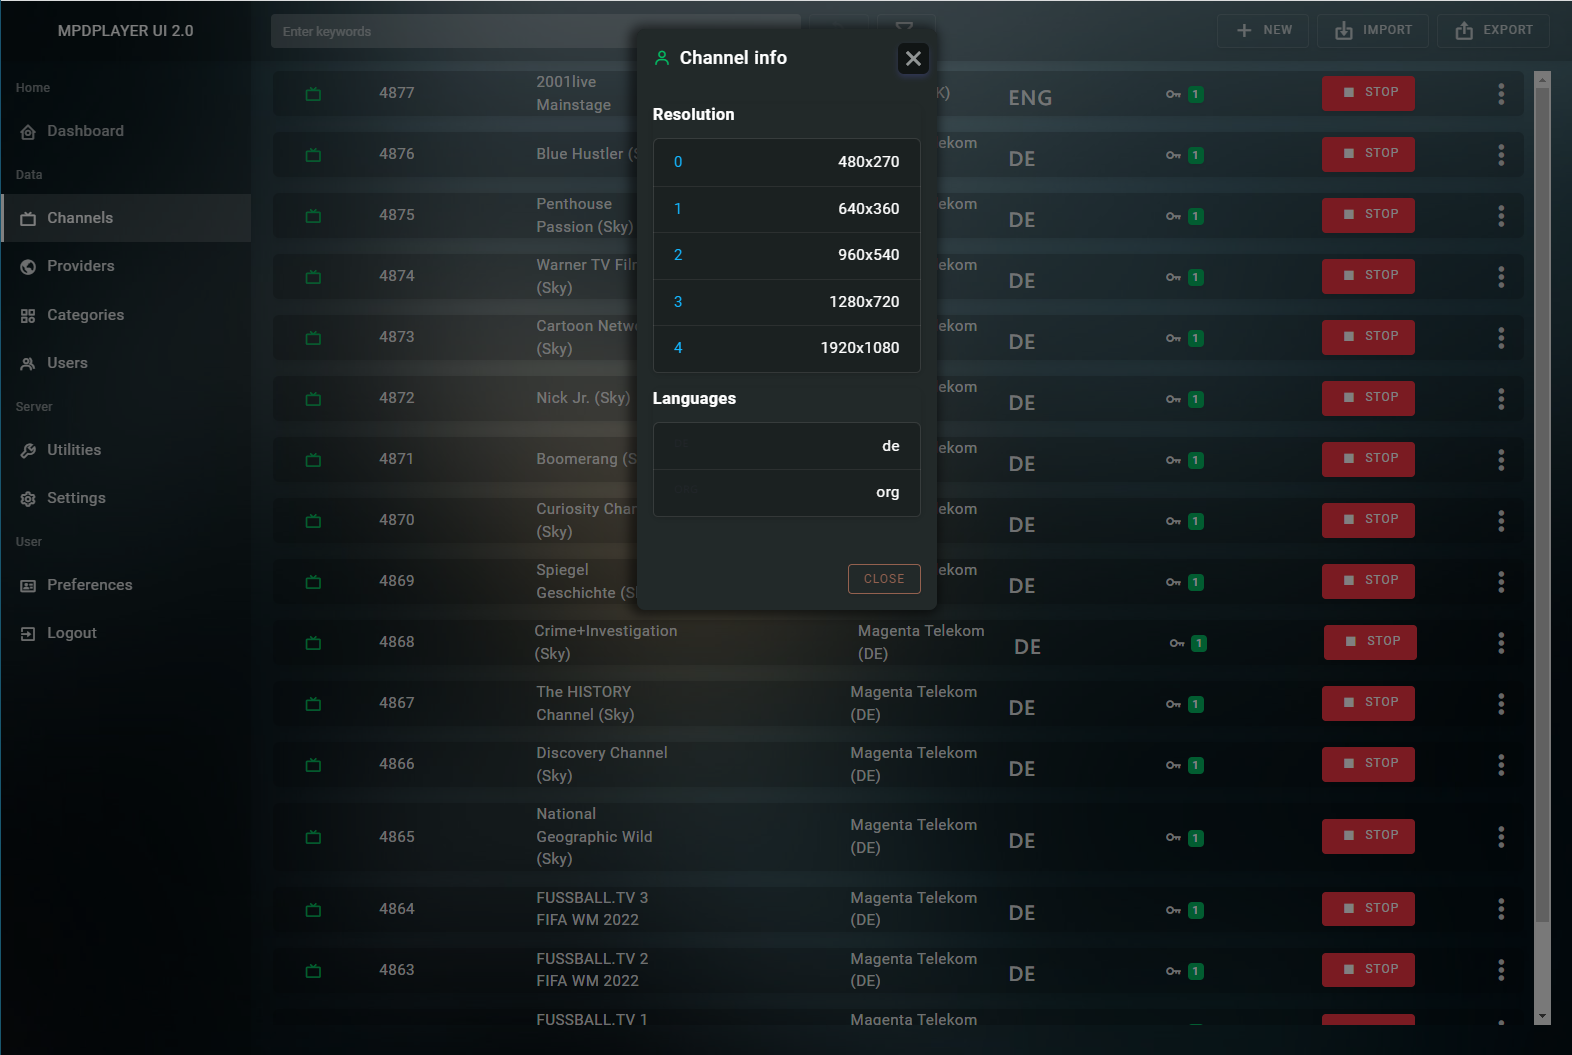Open the three-dot menu for channel 4877
The width and height of the screenshot is (1572, 1055).
(x=1500, y=94)
